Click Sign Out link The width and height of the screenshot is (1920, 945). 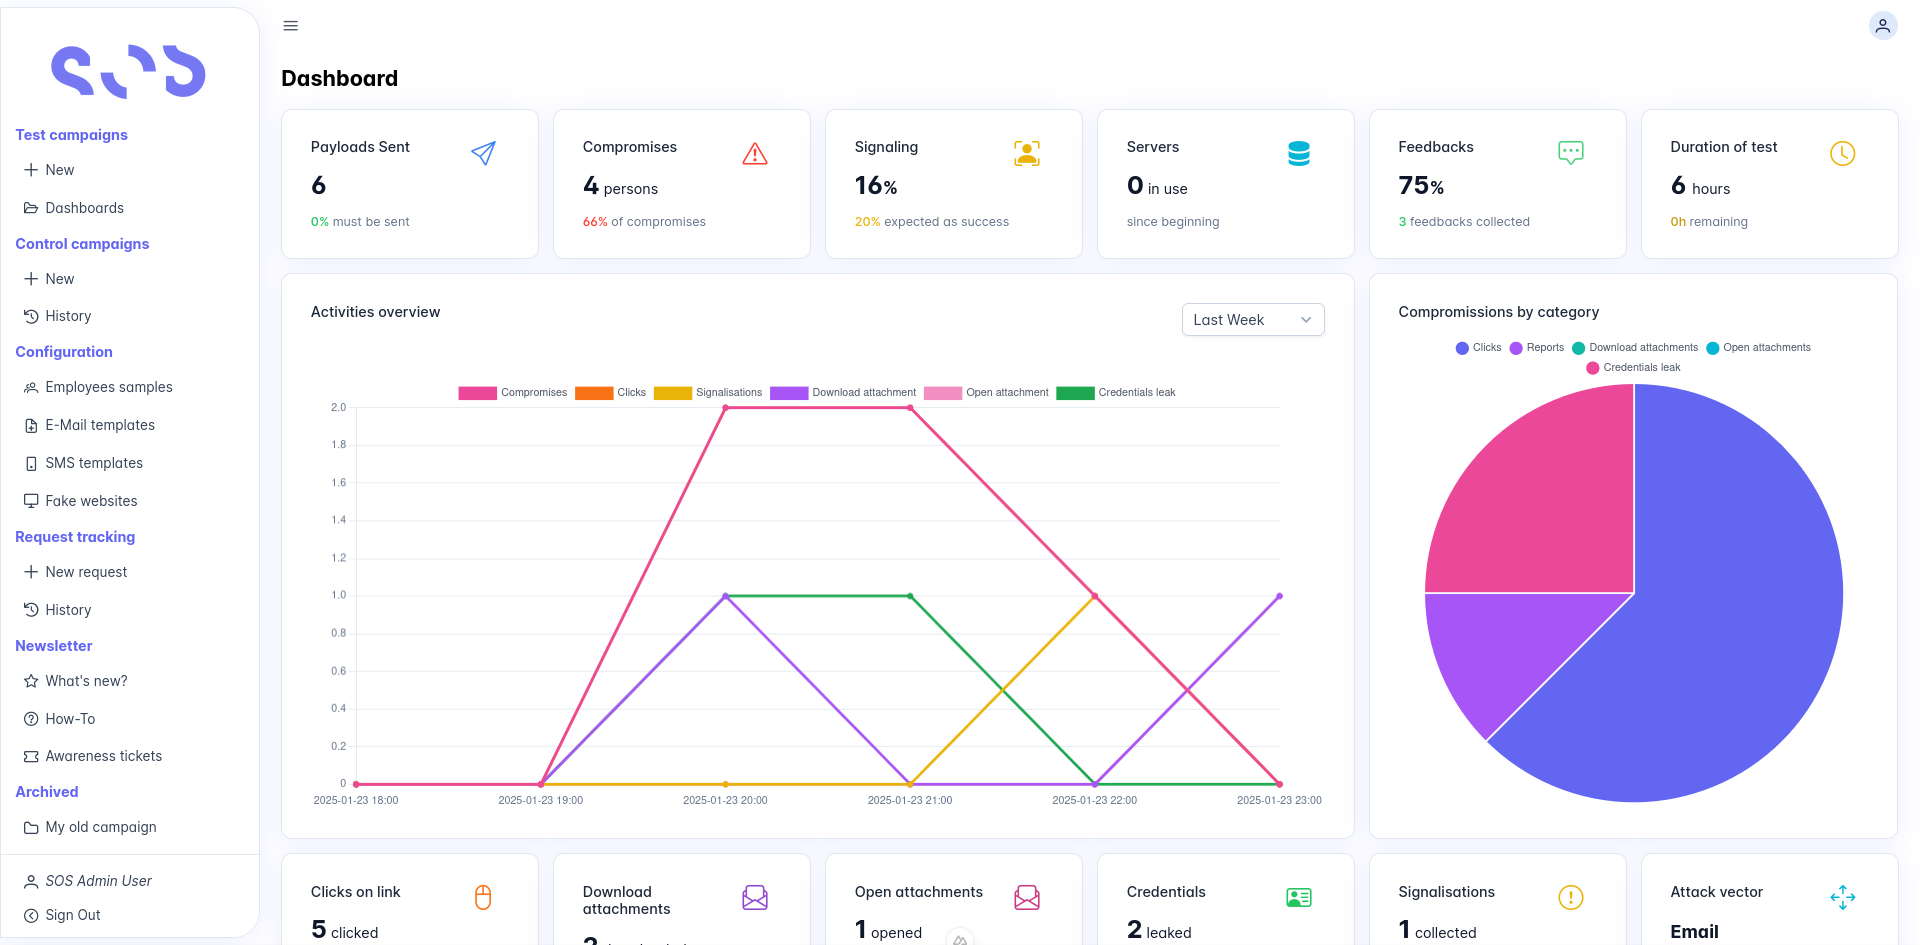click(x=72, y=915)
